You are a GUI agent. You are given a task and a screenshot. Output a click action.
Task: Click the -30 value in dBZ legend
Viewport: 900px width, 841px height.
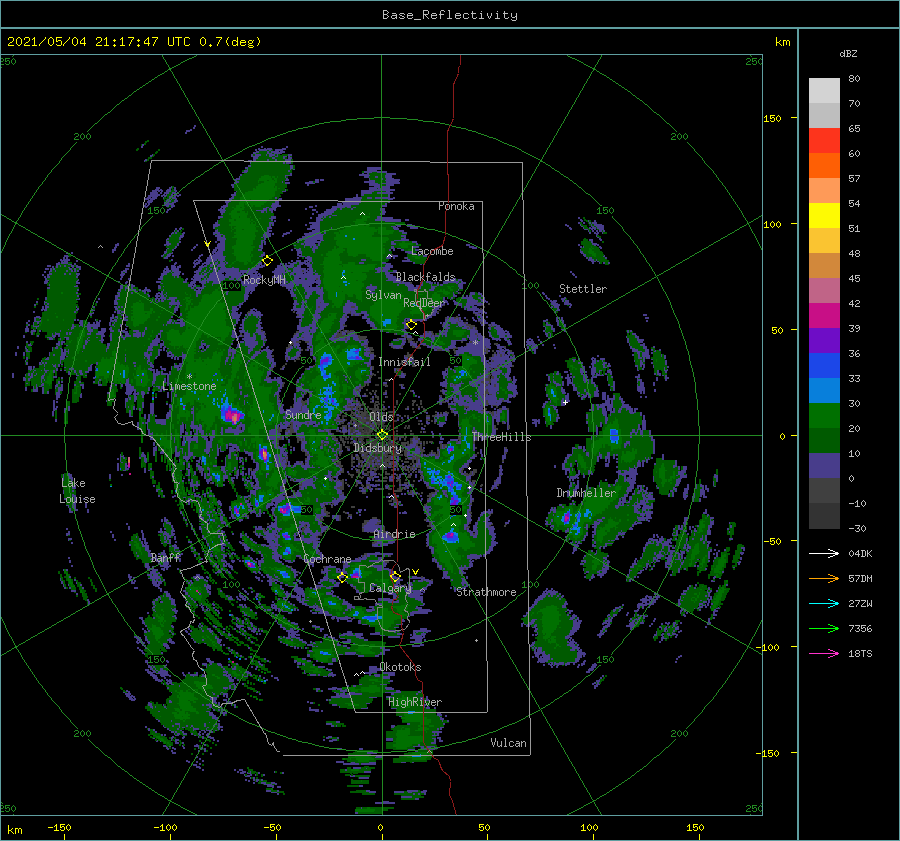coord(858,529)
